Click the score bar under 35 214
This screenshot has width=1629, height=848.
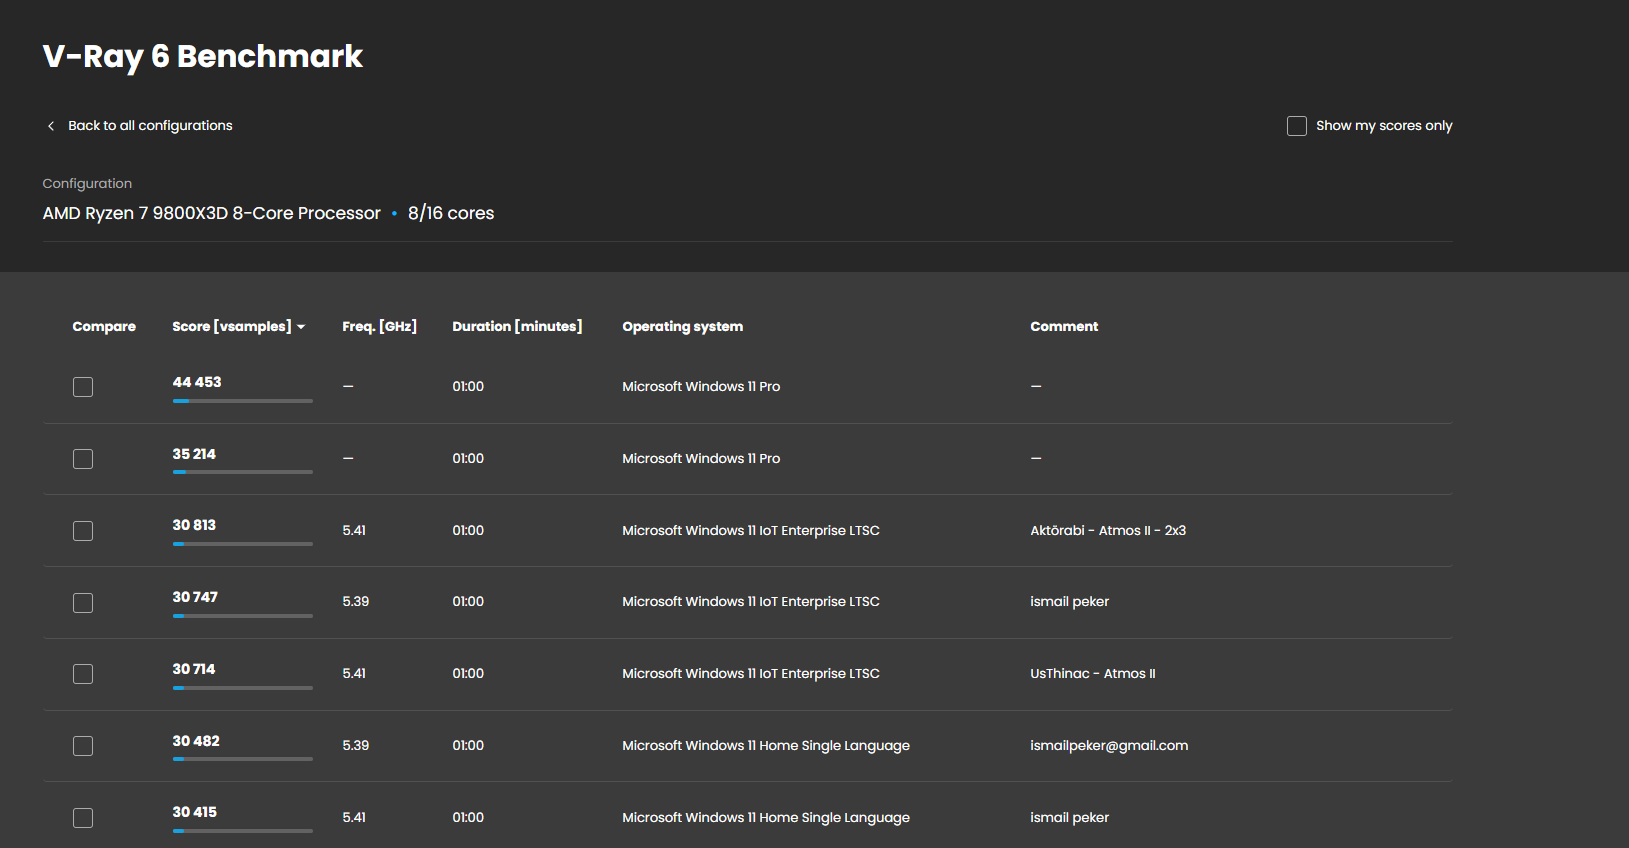243,472
